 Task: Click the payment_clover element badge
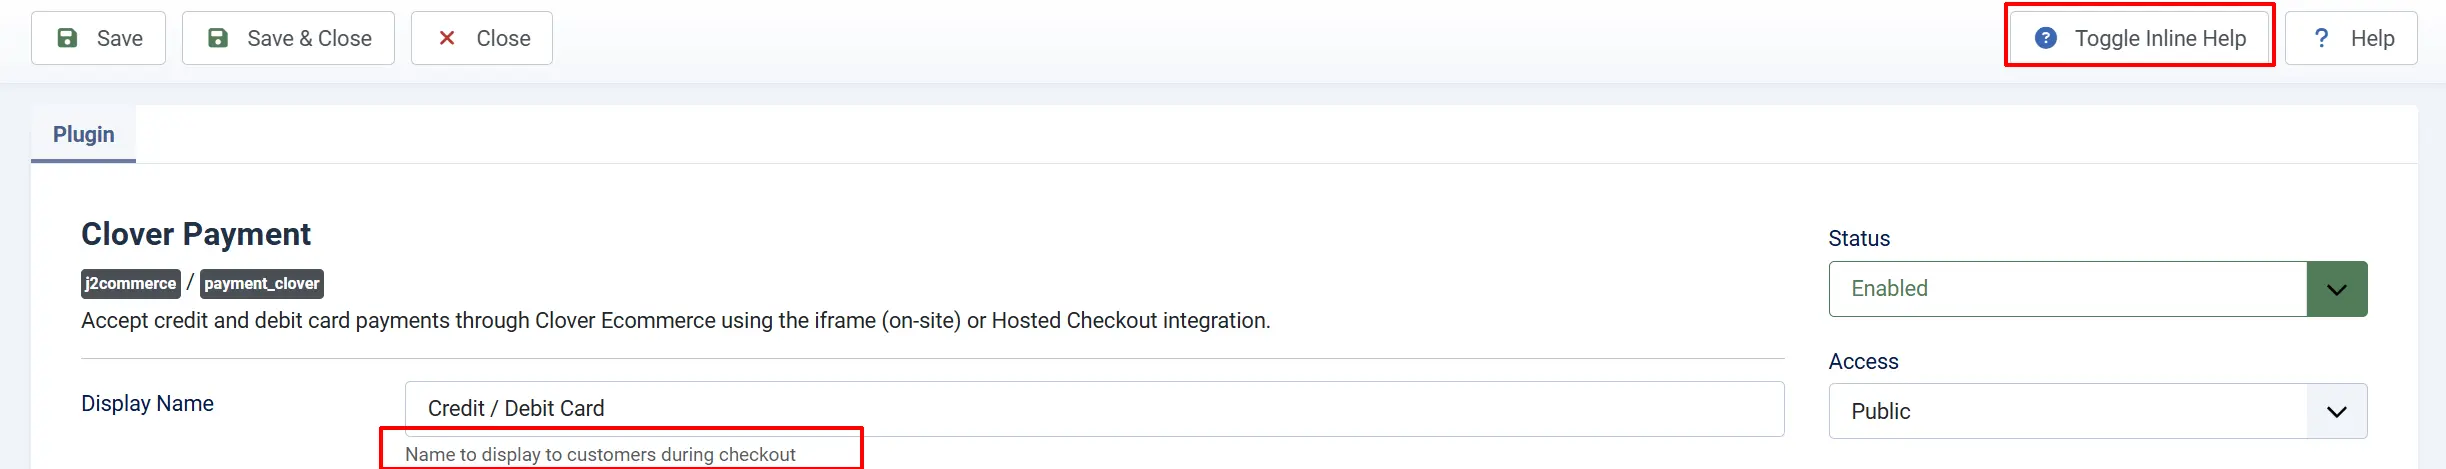(262, 284)
